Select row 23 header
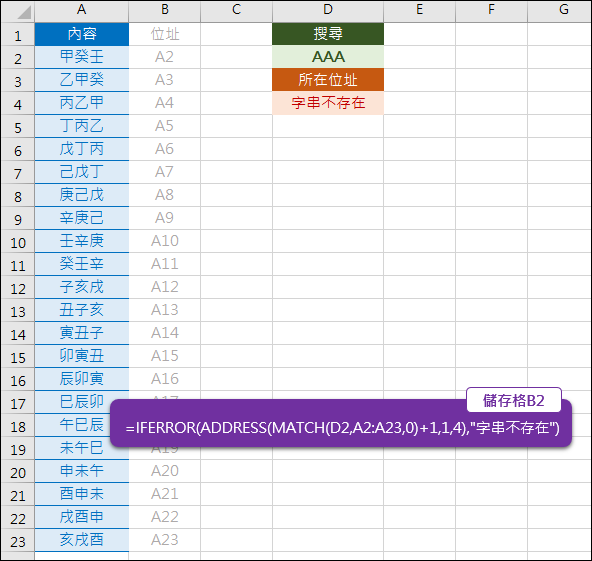This screenshot has width=592, height=561. tap(18, 541)
